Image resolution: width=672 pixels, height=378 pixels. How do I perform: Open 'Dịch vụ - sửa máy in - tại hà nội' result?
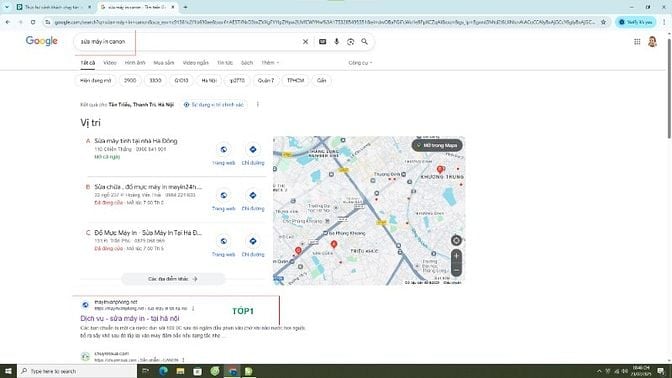point(130,318)
